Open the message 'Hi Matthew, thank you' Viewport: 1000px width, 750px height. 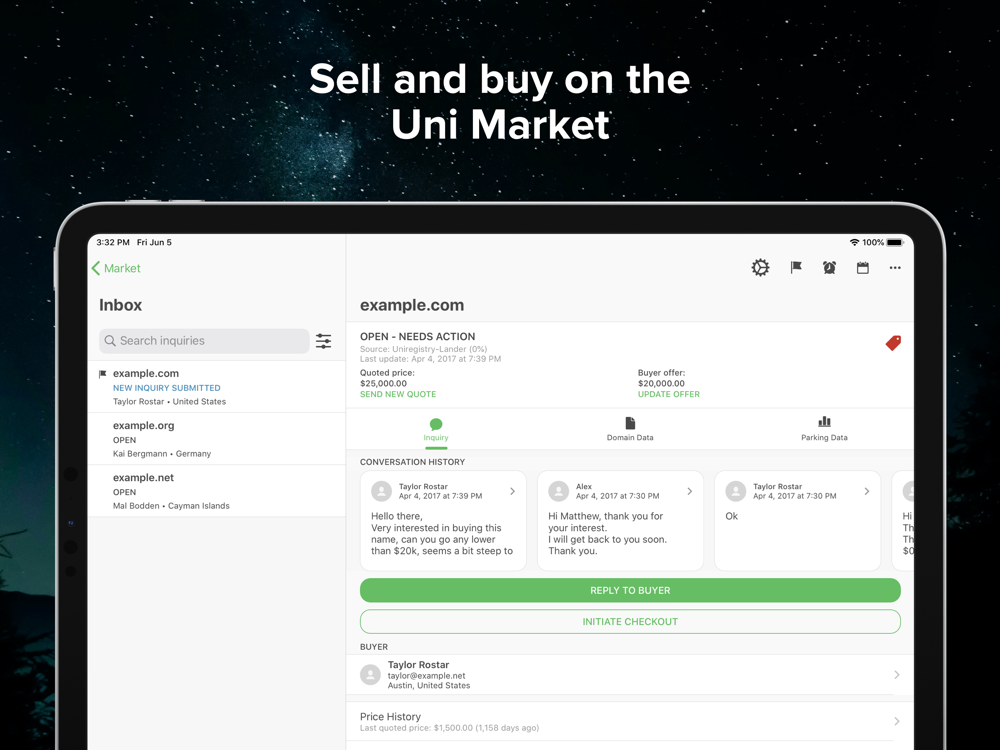621,521
